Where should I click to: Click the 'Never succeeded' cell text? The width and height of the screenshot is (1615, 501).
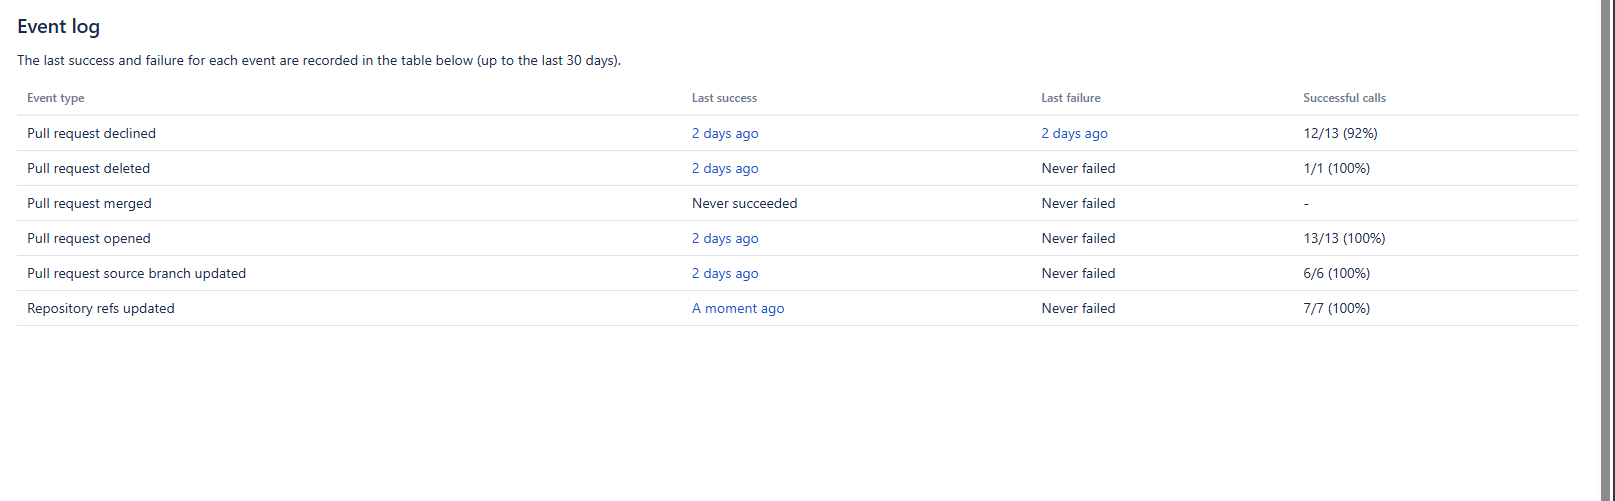(x=744, y=203)
